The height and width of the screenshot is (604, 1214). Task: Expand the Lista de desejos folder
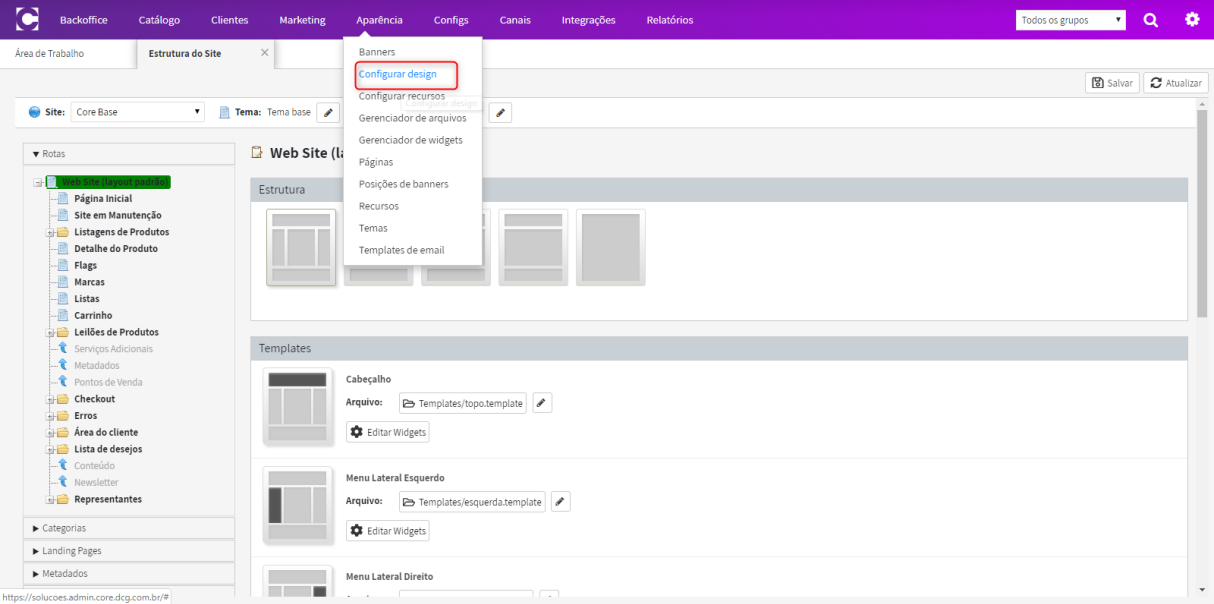(49, 449)
